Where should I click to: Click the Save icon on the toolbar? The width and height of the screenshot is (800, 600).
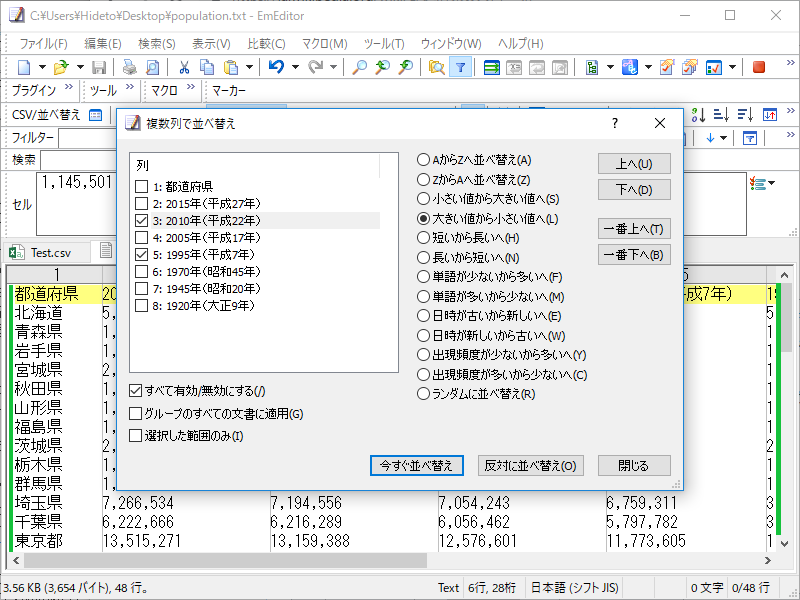tap(97, 67)
